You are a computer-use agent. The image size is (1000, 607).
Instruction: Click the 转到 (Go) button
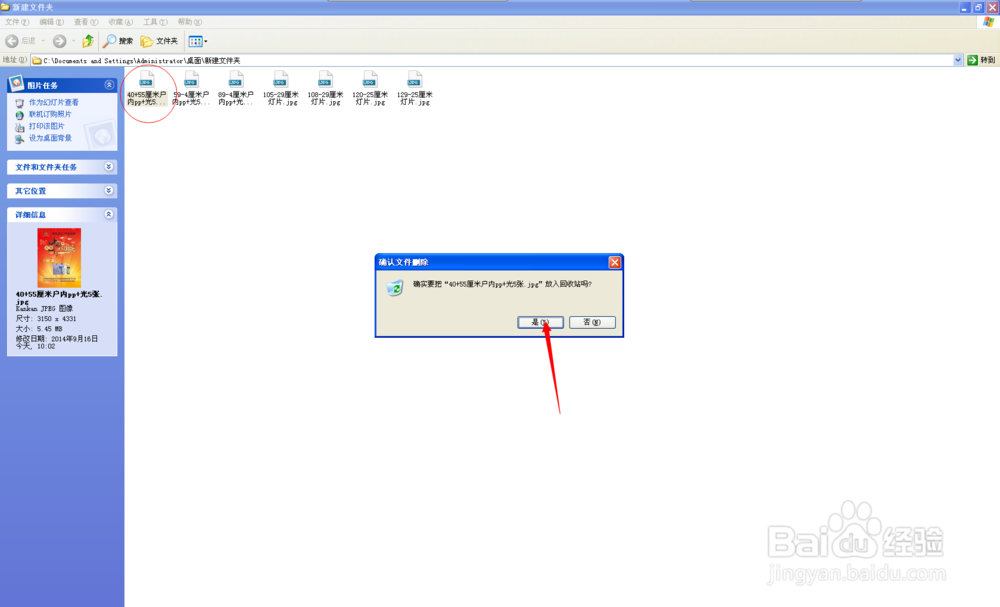point(981,60)
